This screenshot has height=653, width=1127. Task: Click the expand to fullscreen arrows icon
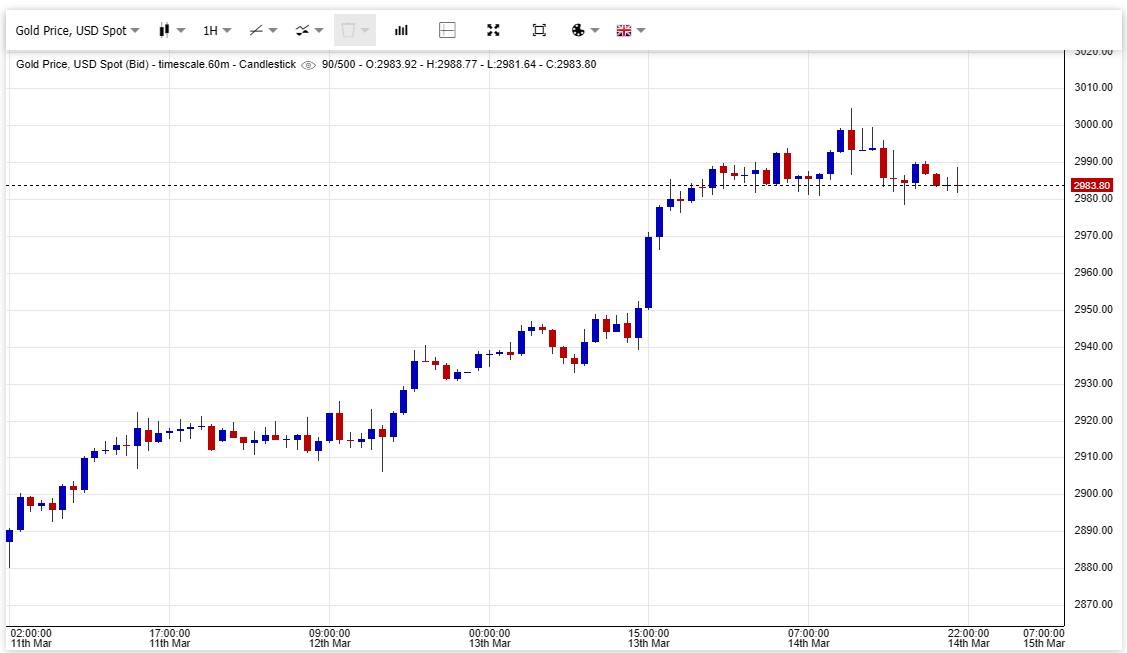coord(493,30)
